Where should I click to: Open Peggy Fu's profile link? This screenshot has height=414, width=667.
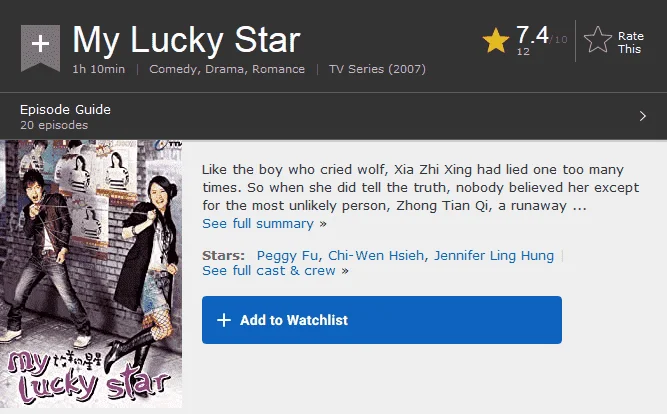tap(287, 255)
